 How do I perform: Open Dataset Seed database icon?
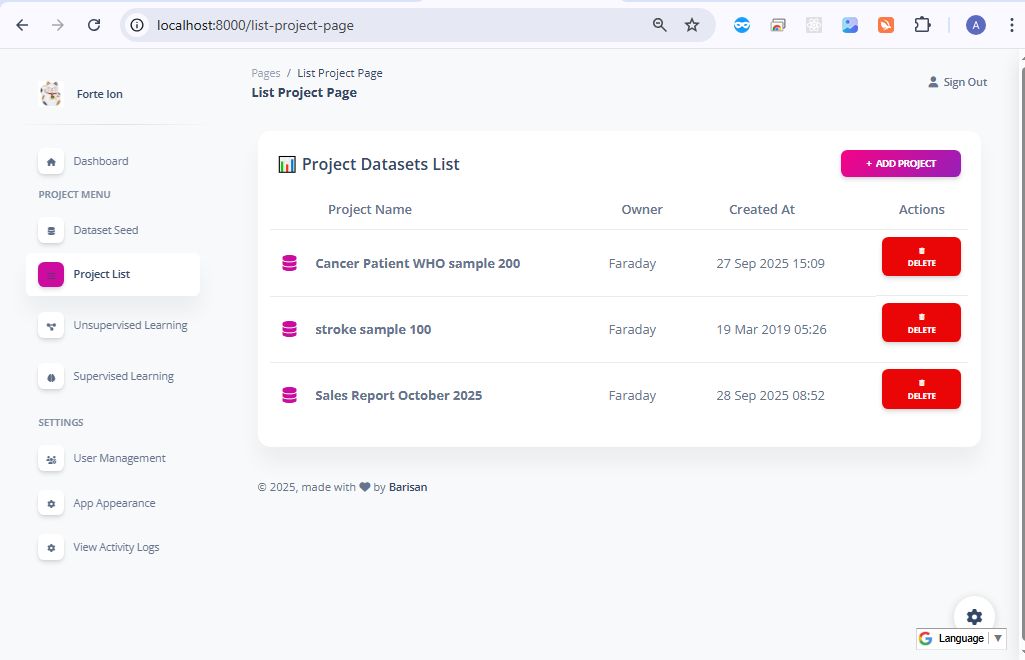[51, 230]
